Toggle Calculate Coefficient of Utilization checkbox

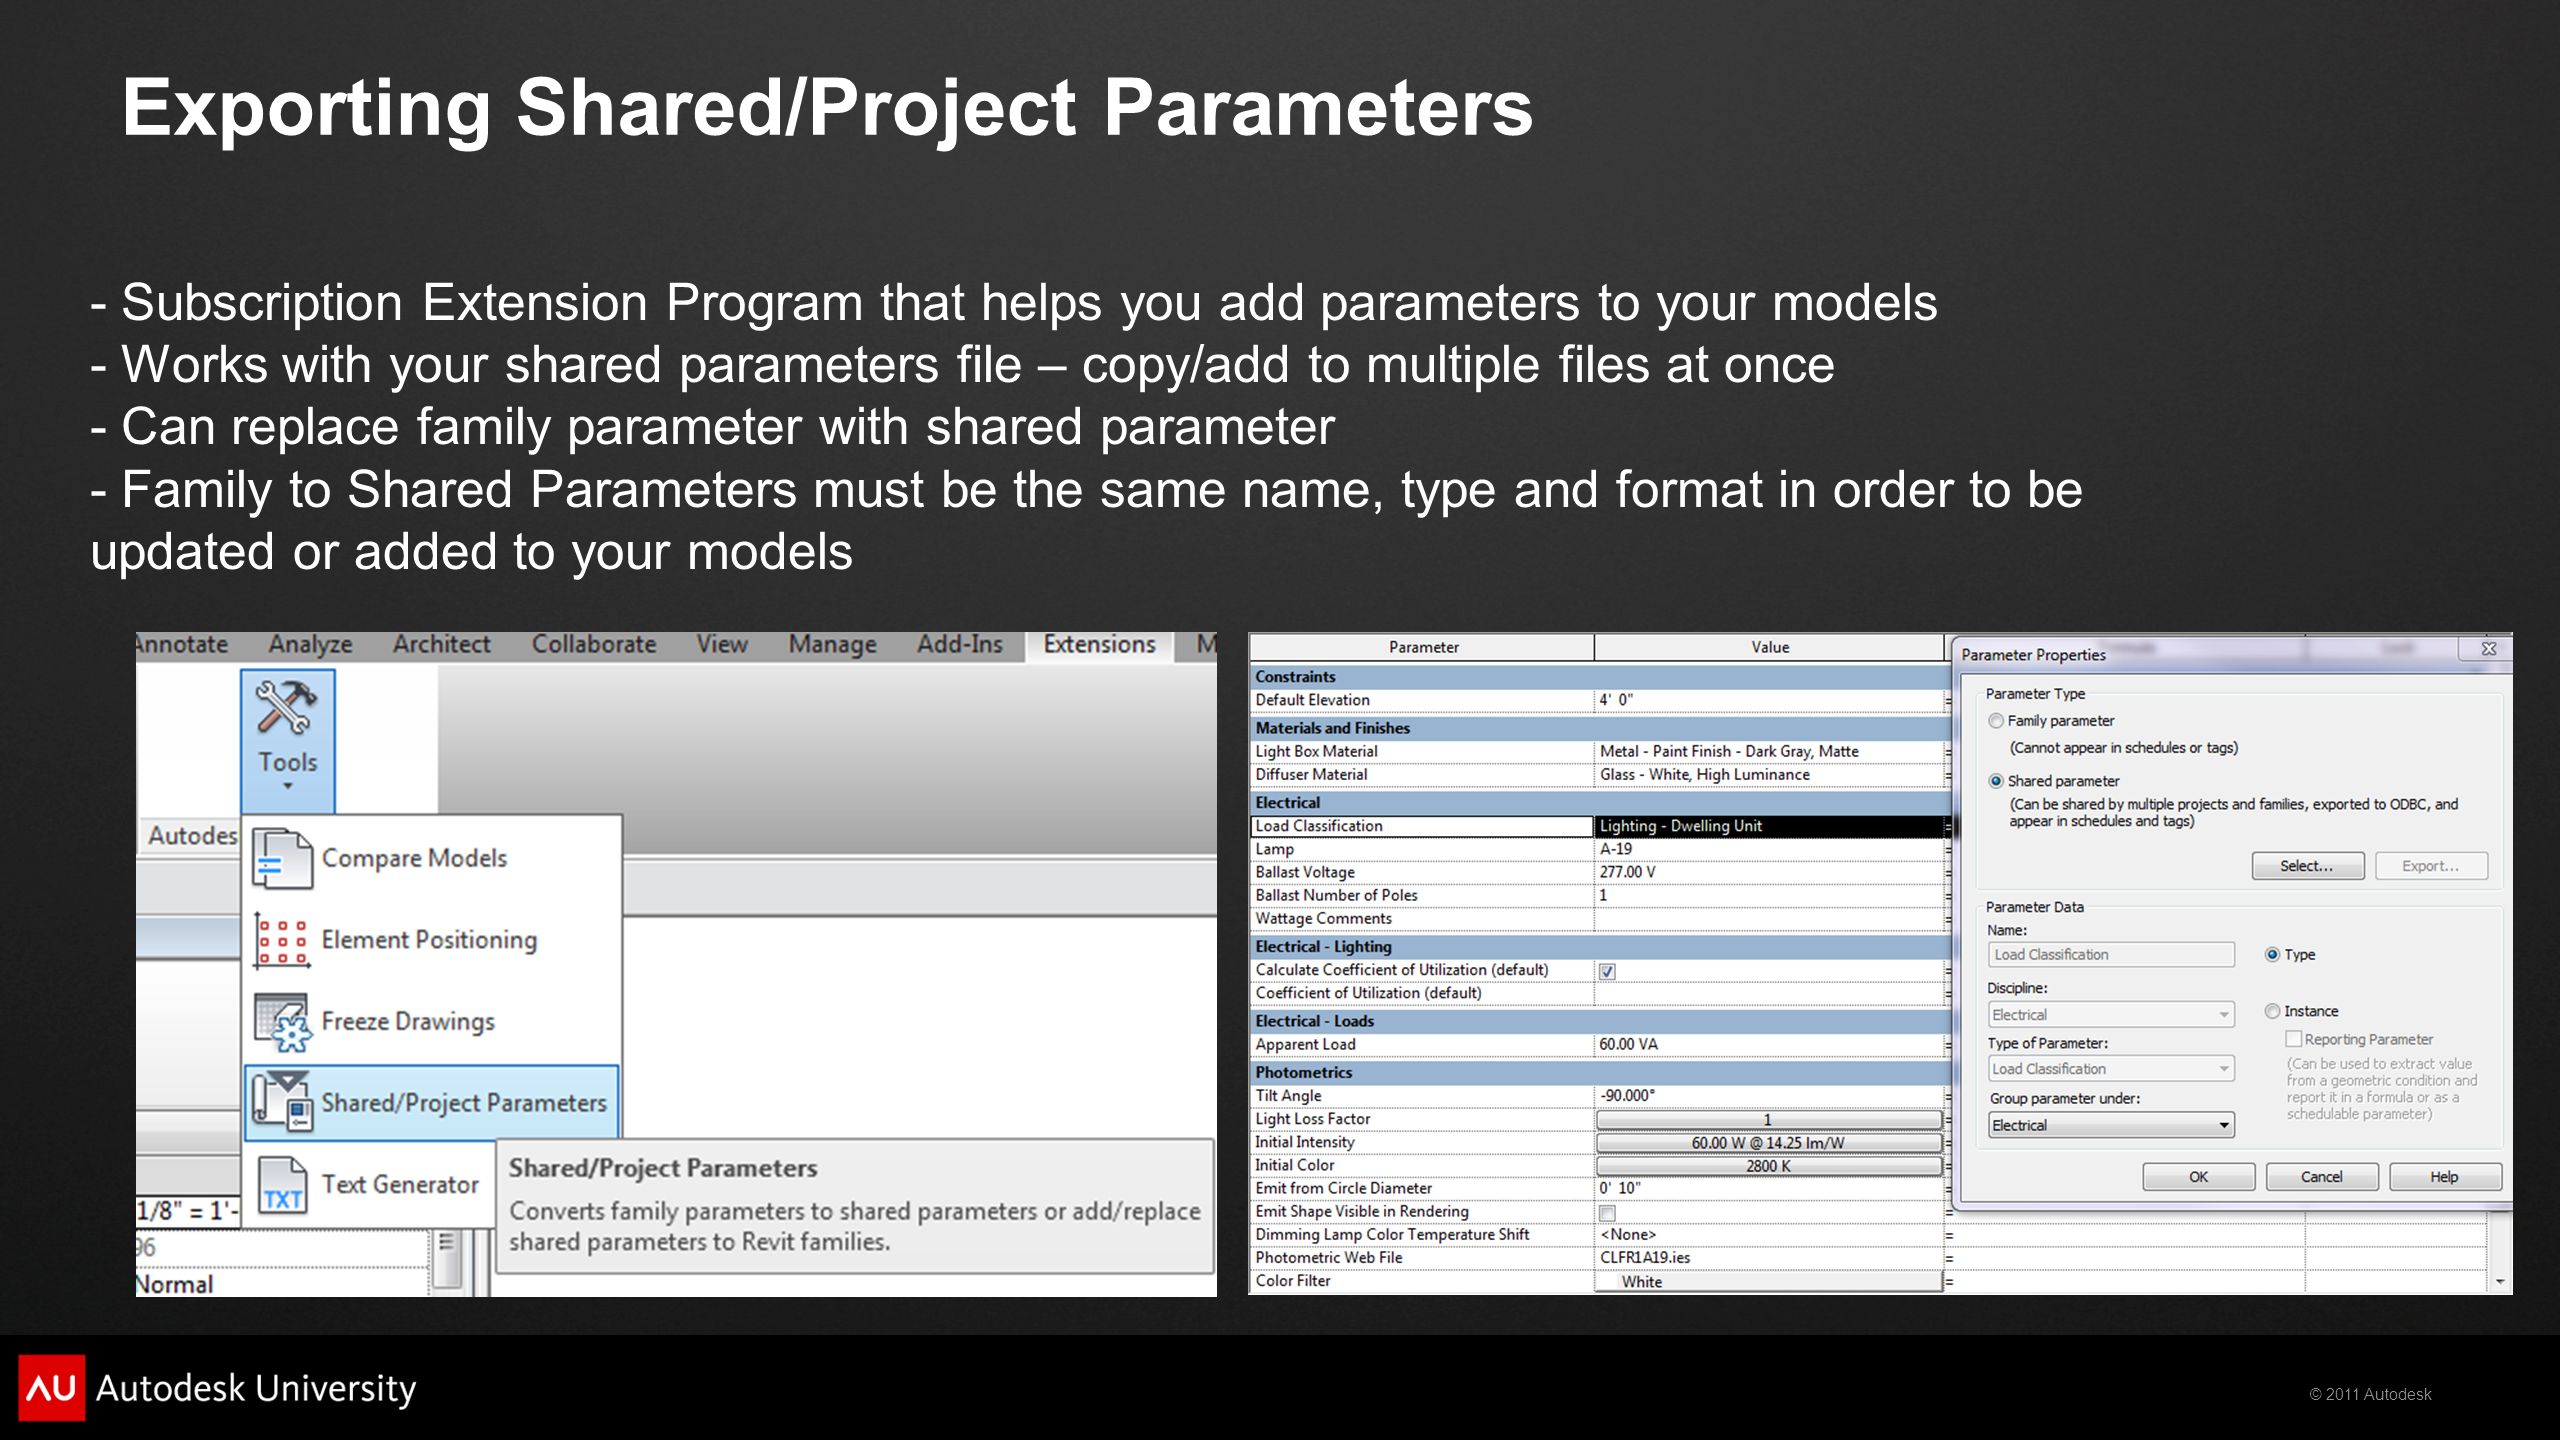pyautogui.click(x=1608, y=971)
